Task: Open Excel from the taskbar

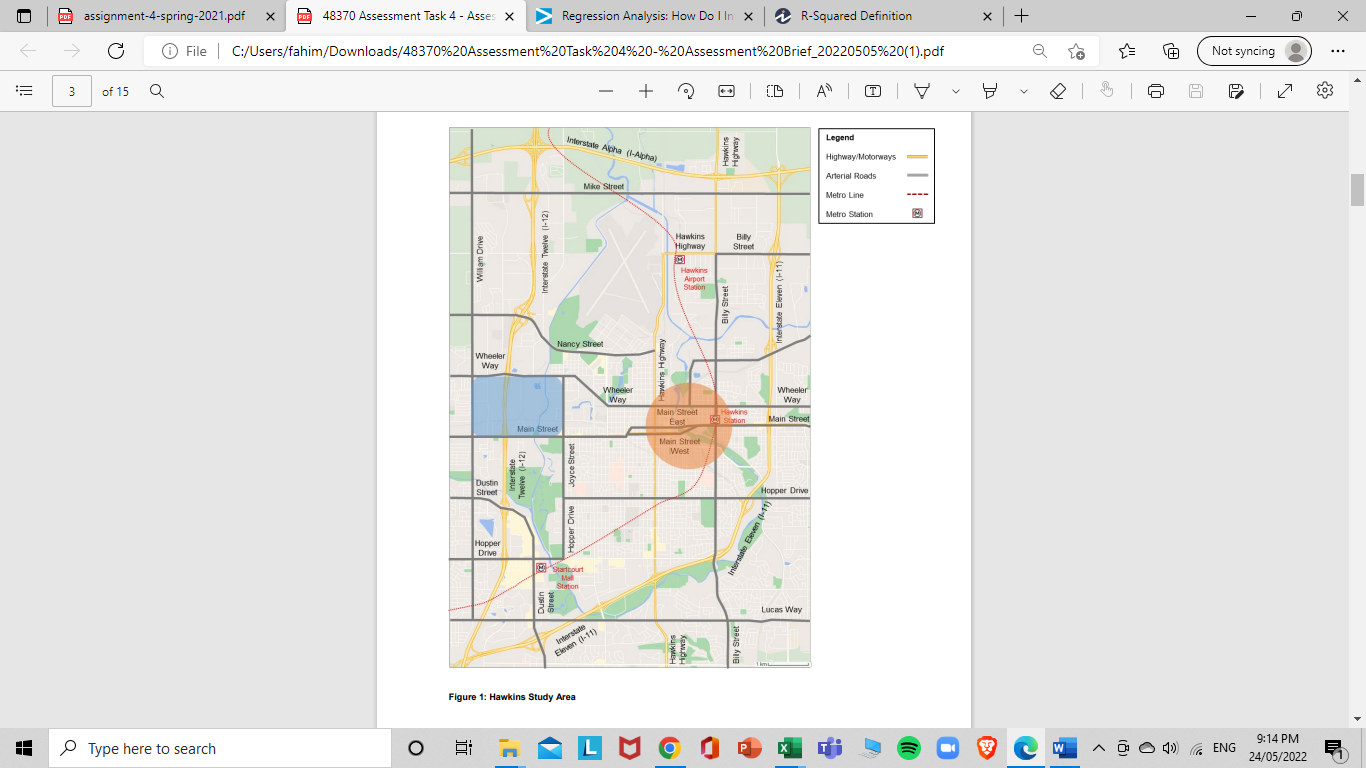Action: [789, 748]
